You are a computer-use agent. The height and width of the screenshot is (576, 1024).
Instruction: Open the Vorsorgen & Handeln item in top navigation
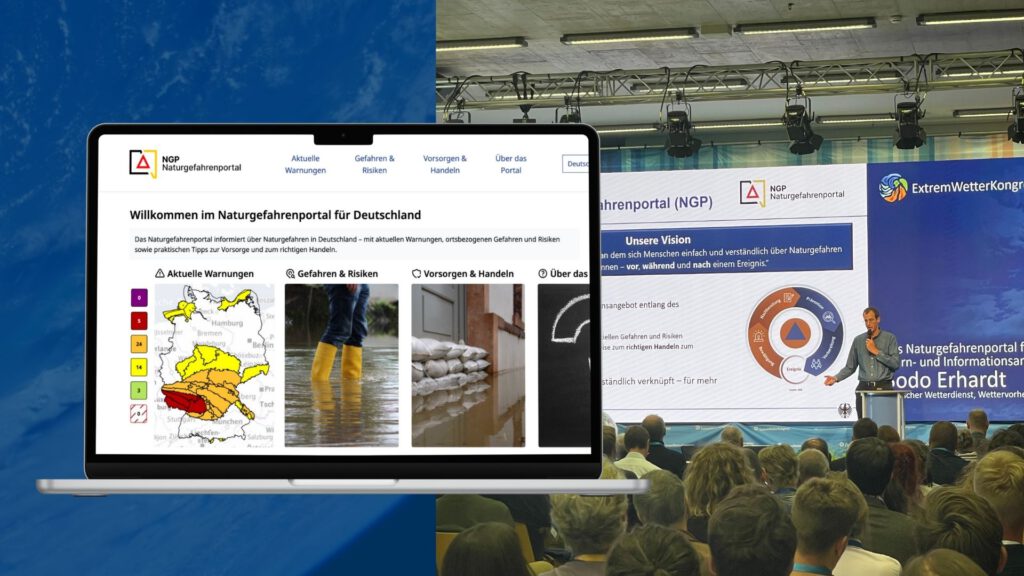click(x=445, y=164)
